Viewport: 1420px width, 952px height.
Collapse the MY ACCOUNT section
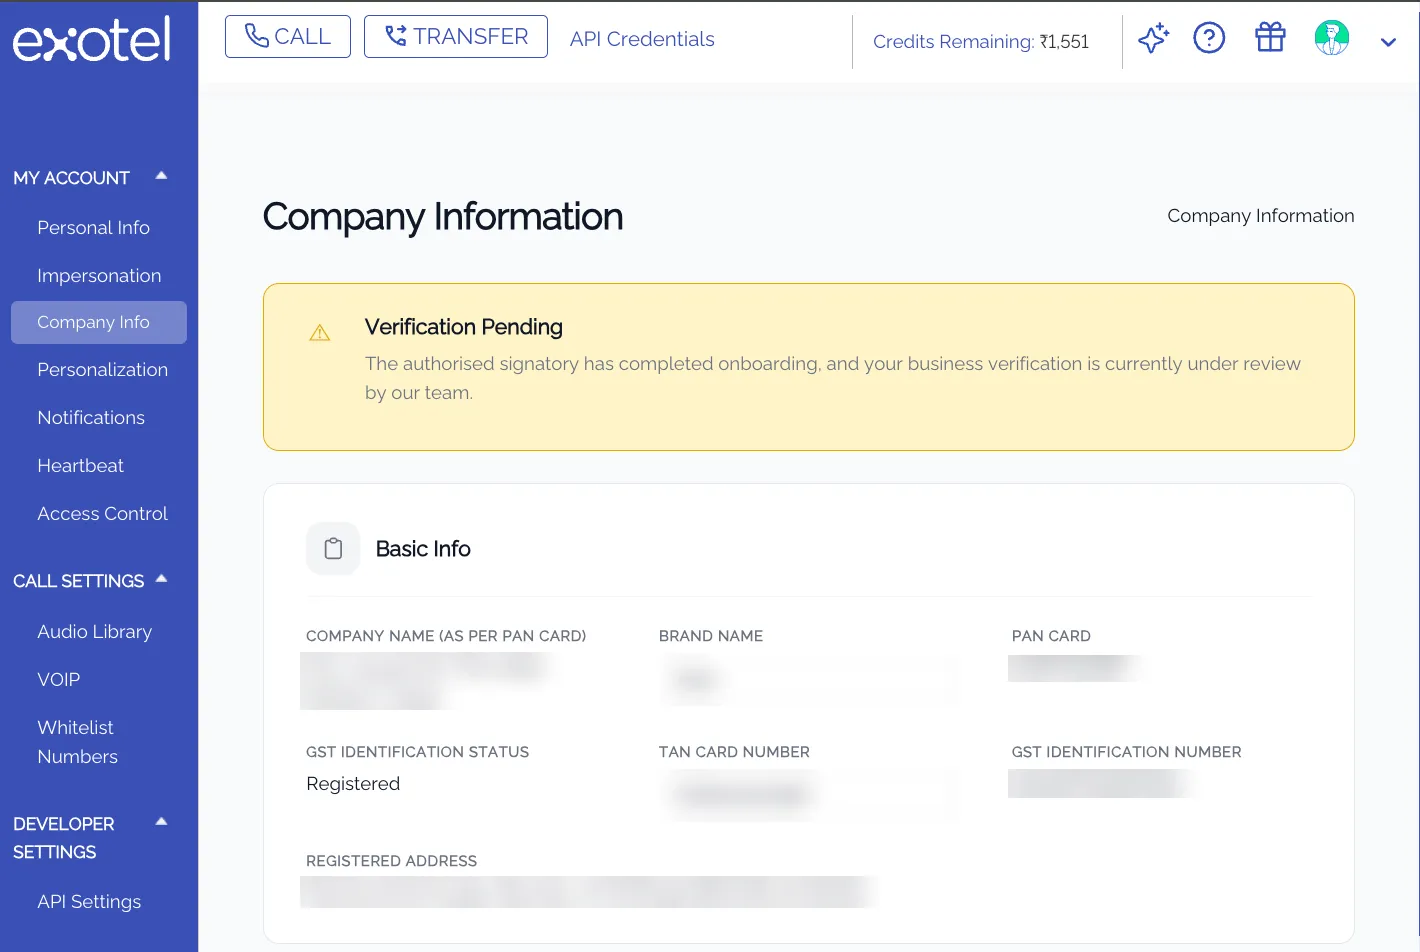pyautogui.click(x=161, y=177)
